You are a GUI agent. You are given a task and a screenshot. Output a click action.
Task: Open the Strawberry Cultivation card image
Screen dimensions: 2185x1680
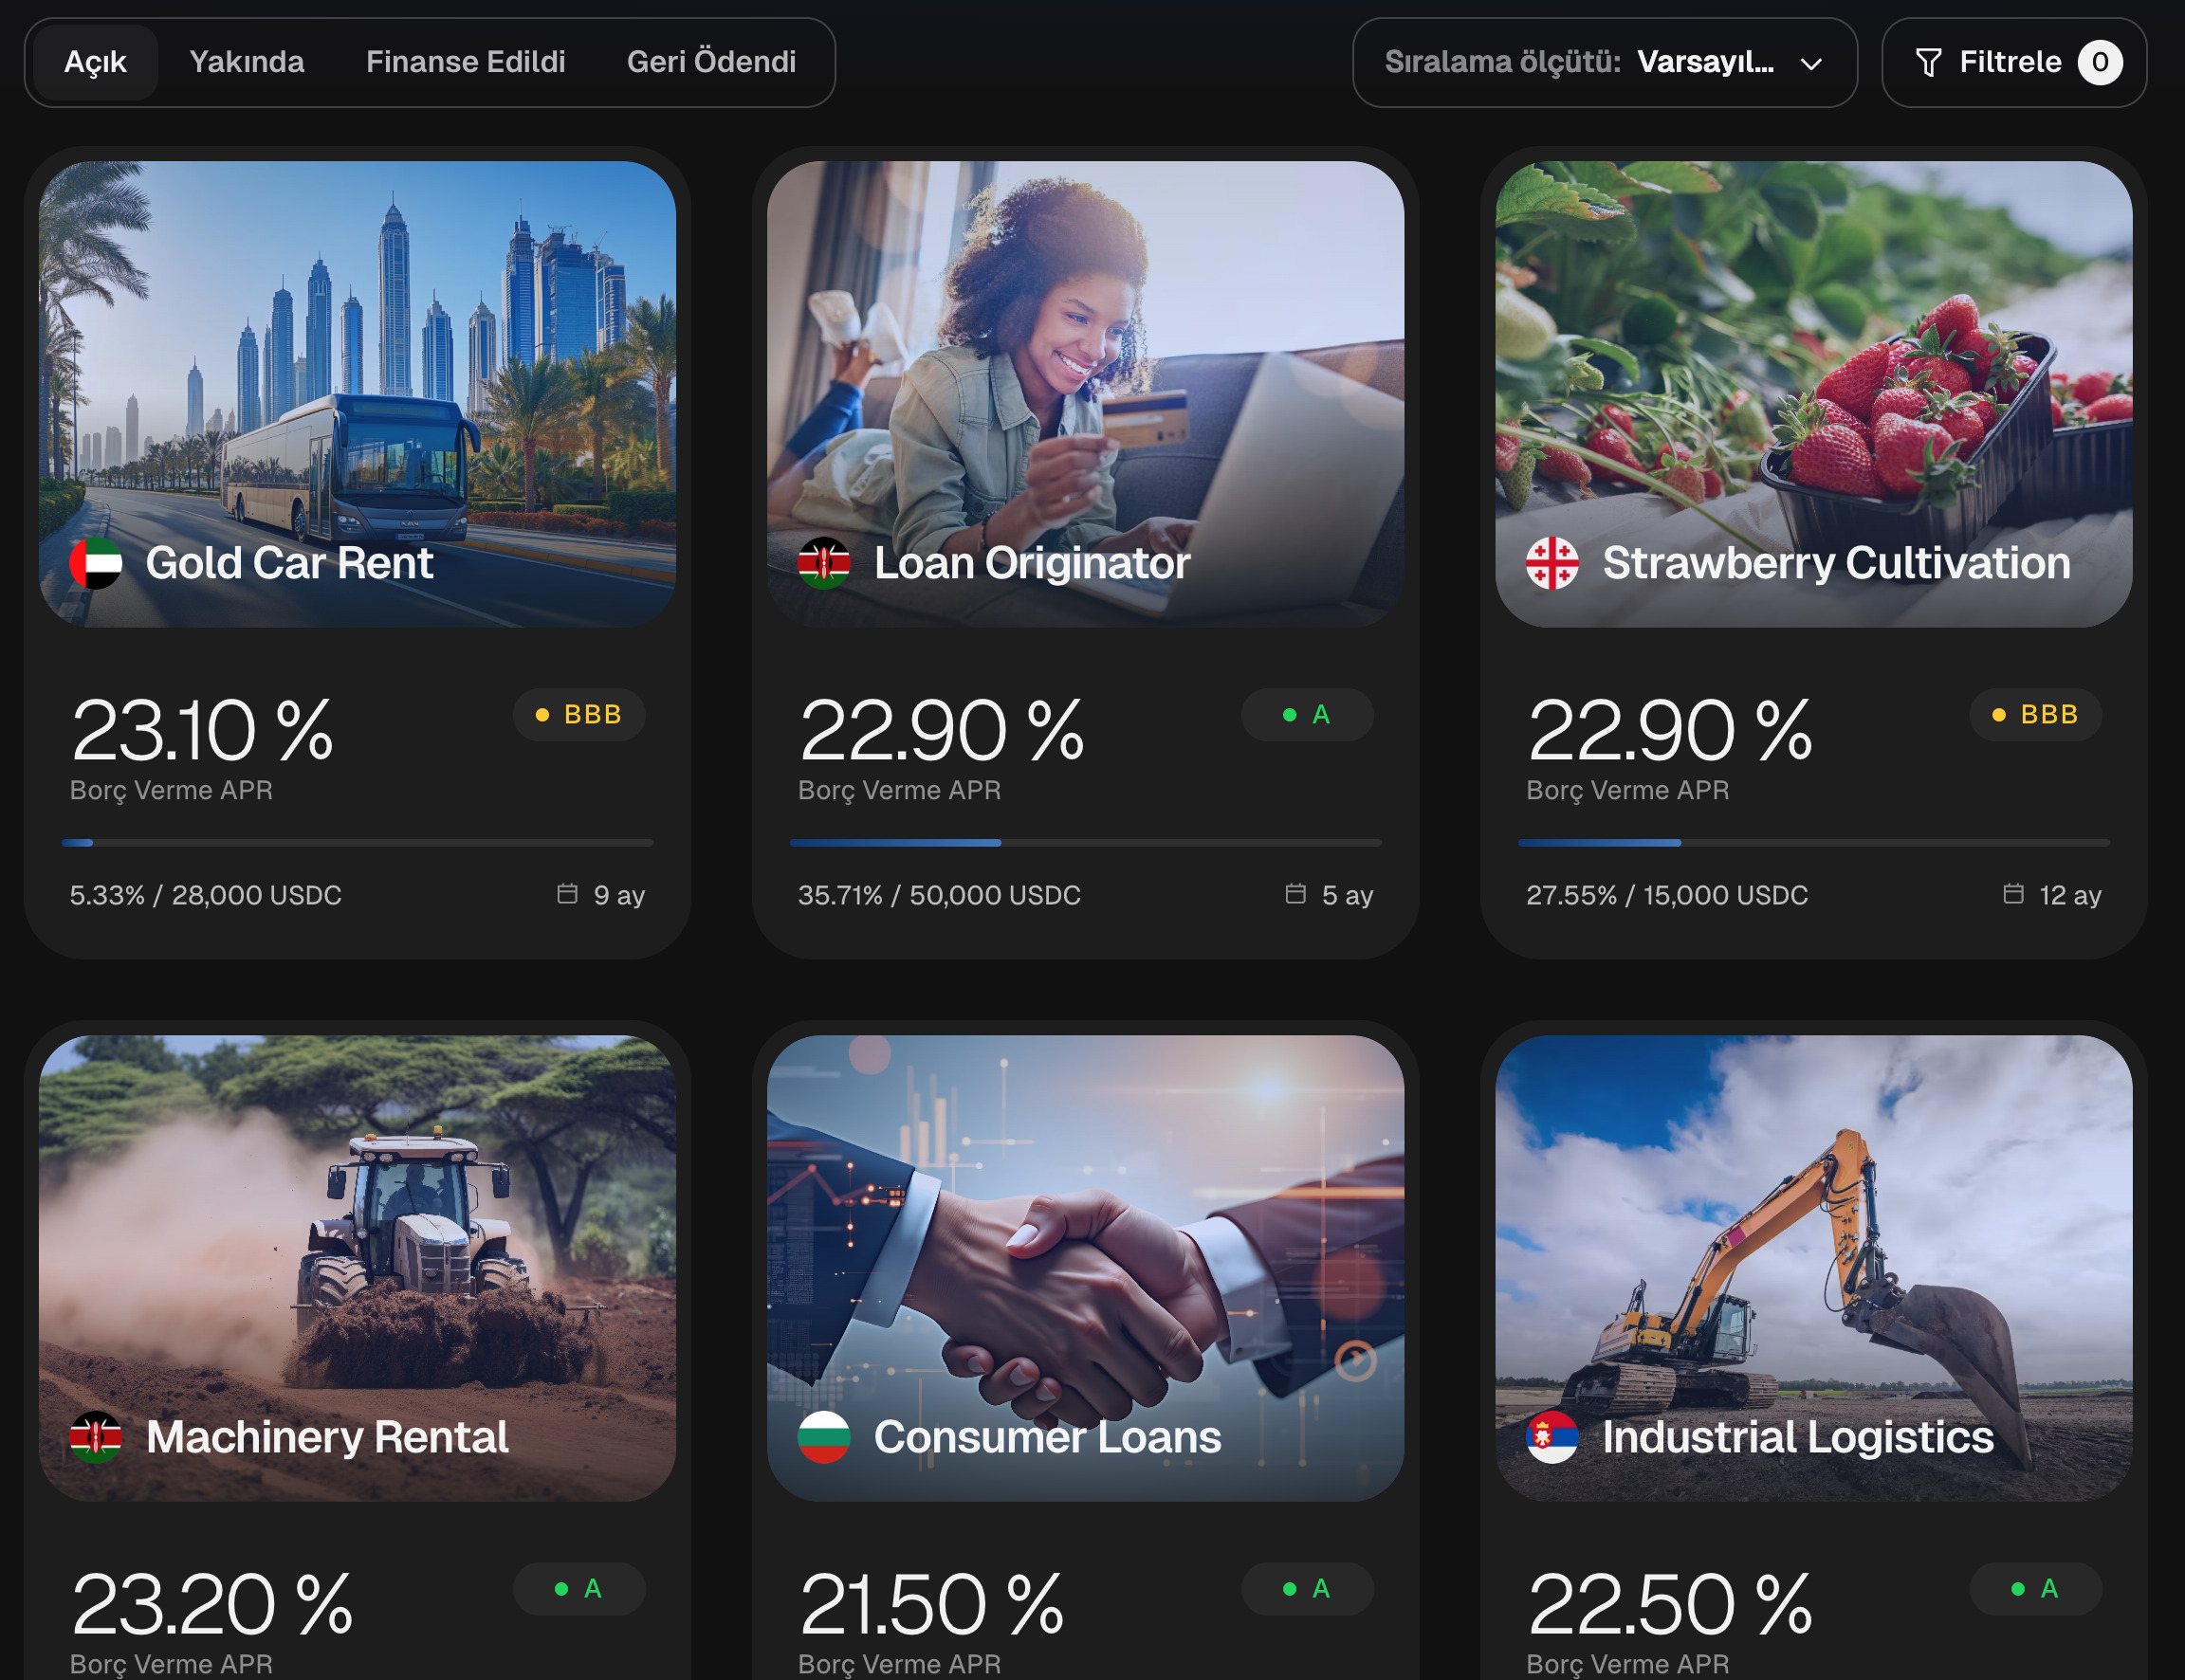coord(1813,394)
